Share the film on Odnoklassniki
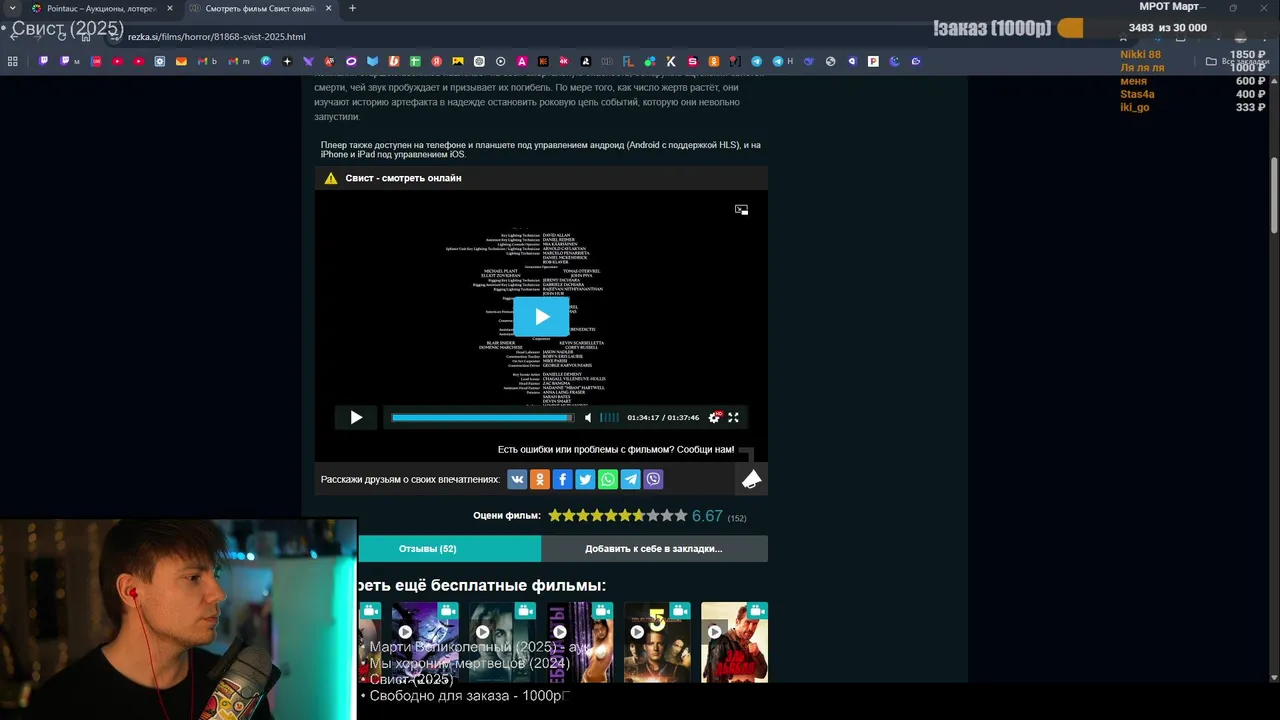 pyautogui.click(x=540, y=479)
